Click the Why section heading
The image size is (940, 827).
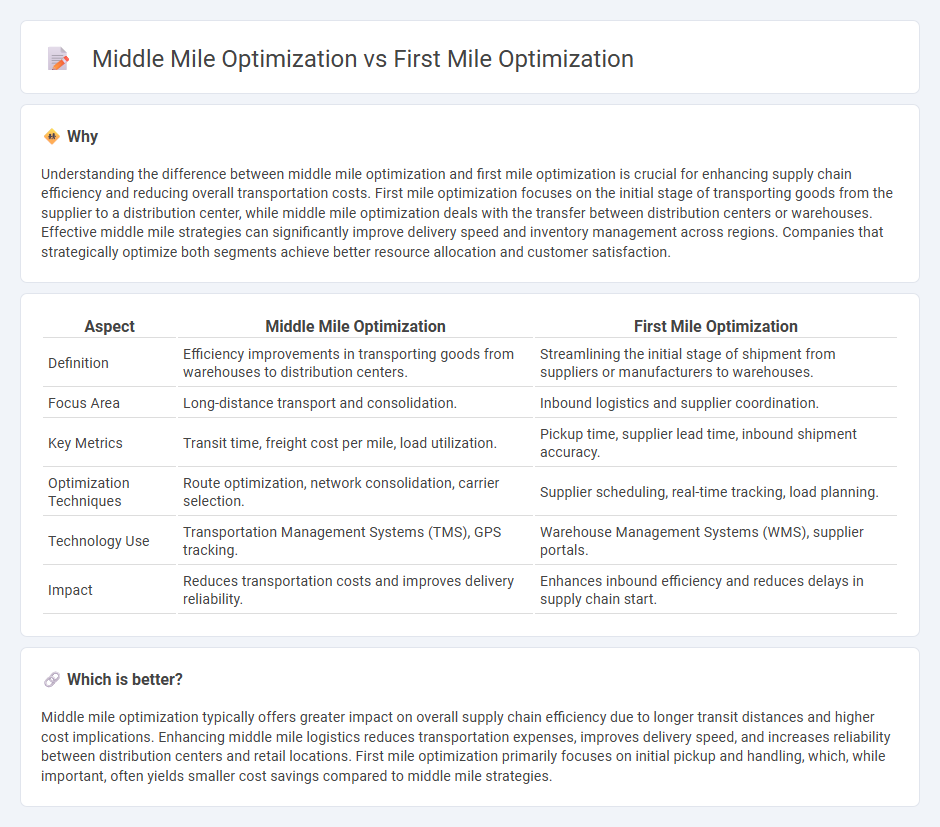pyautogui.click(x=82, y=137)
